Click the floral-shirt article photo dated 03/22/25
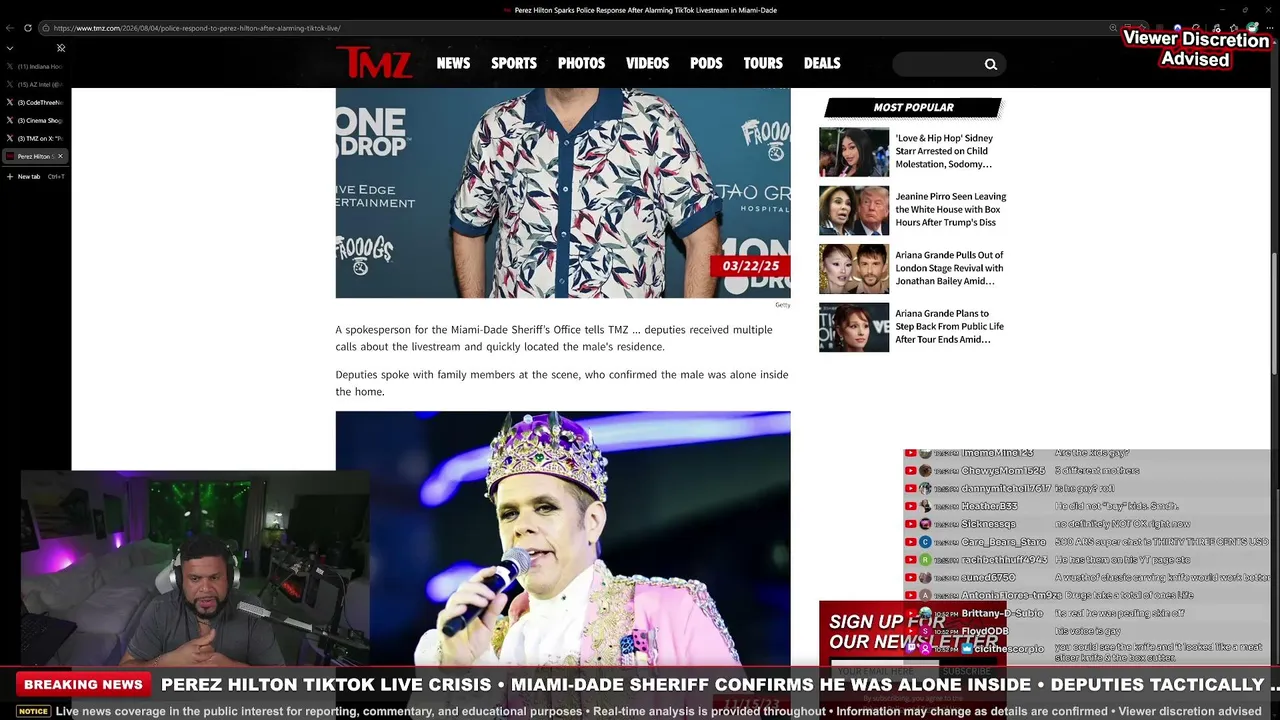The image size is (1280, 720). coord(563,192)
